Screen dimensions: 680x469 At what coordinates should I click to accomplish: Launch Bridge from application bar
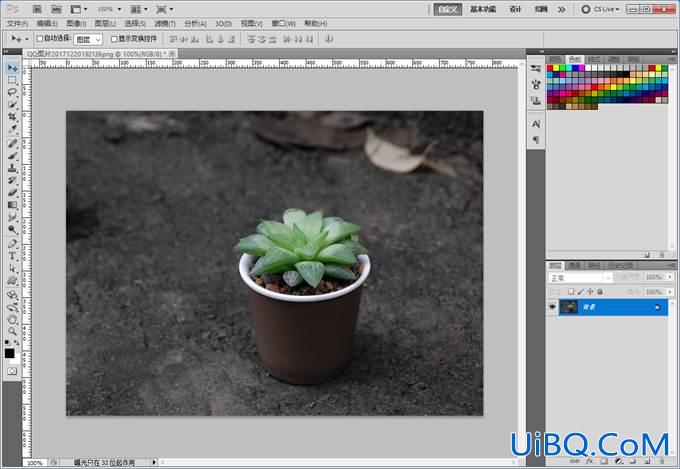pyautogui.click(x=37, y=9)
